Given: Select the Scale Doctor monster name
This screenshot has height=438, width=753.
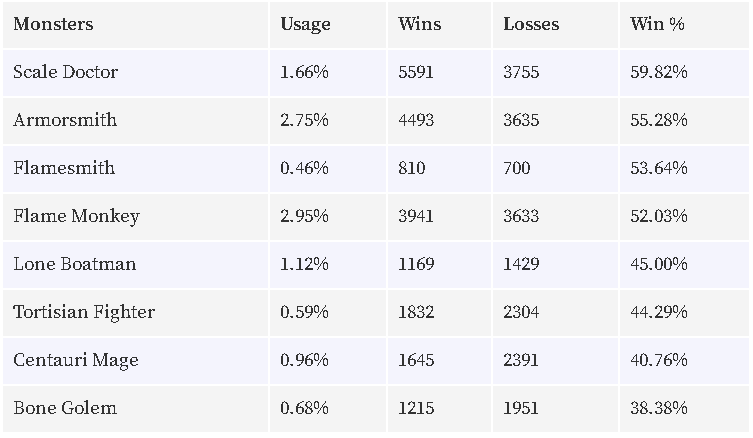Looking at the screenshot, I should coord(65,72).
